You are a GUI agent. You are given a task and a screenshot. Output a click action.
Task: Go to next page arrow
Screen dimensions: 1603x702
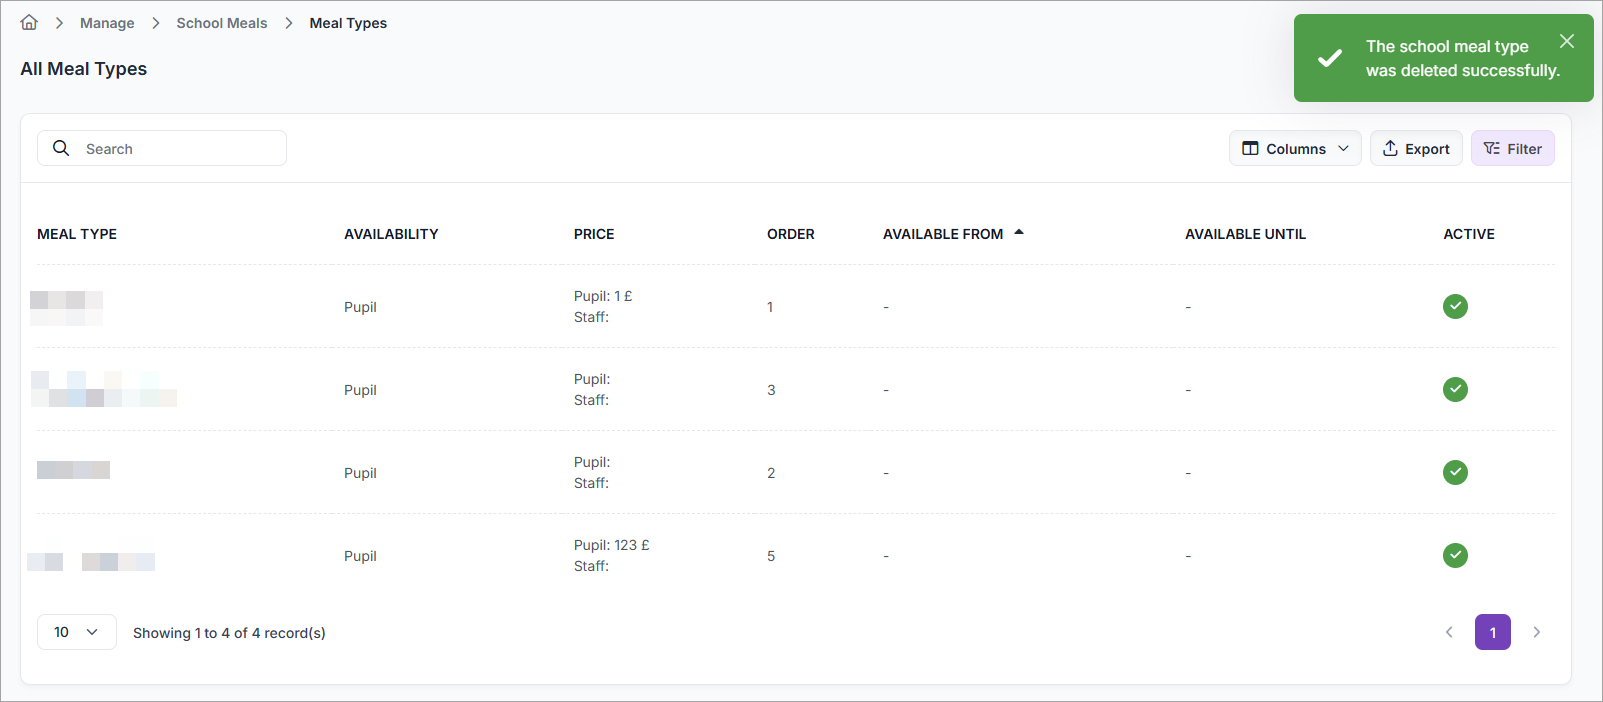tap(1537, 632)
